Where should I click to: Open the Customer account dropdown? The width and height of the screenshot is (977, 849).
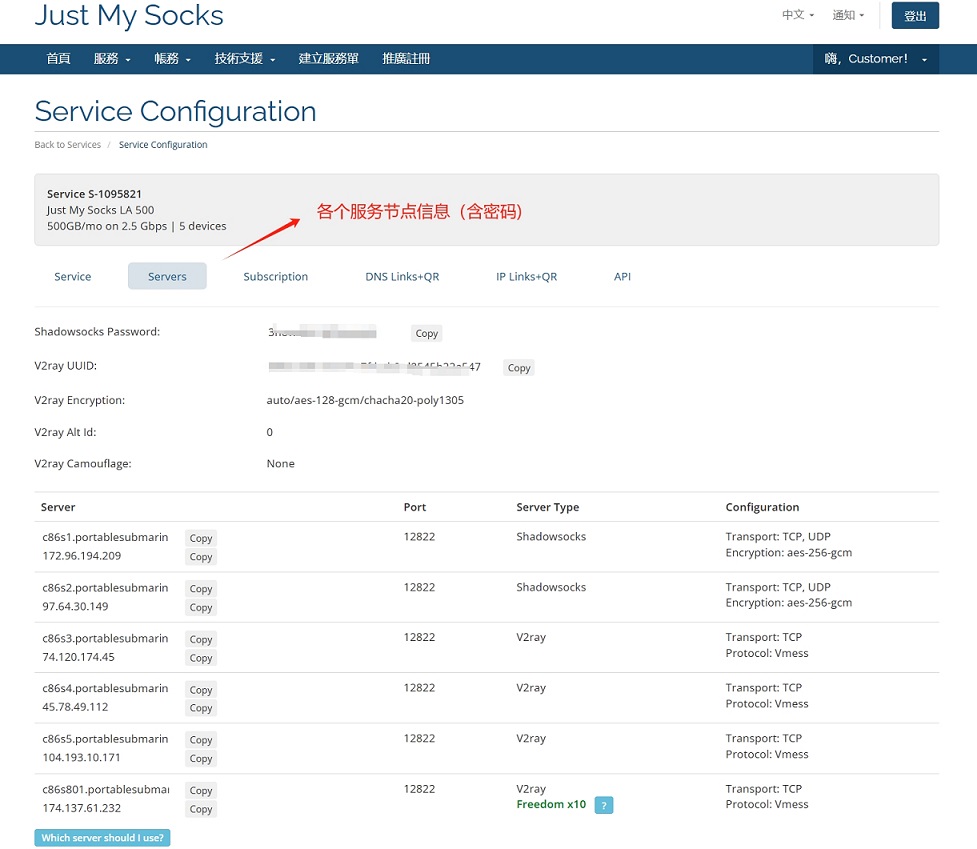tap(875, 59)
